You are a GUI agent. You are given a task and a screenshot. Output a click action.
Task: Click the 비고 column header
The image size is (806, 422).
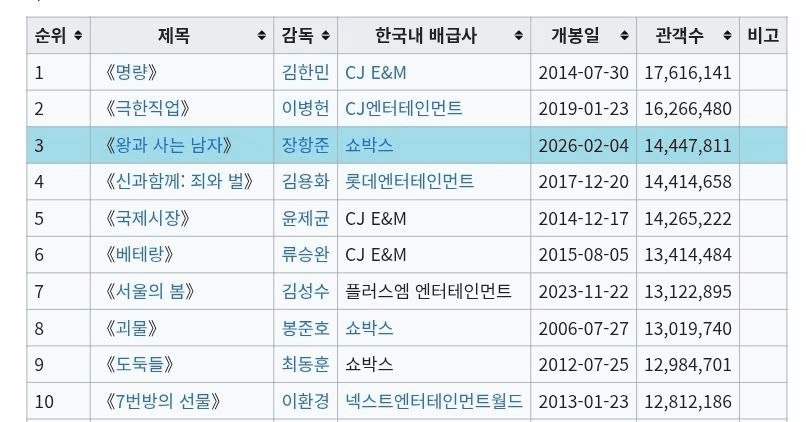click(763, 37)
